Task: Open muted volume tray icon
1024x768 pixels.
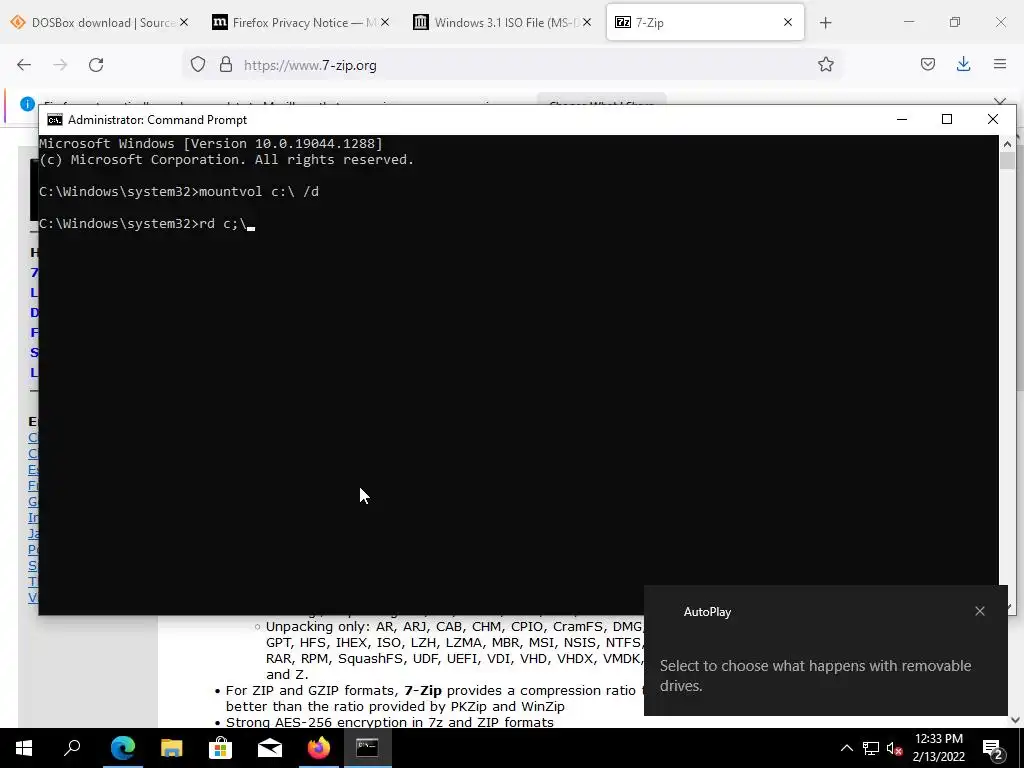Action: click(x=895, y=748)
